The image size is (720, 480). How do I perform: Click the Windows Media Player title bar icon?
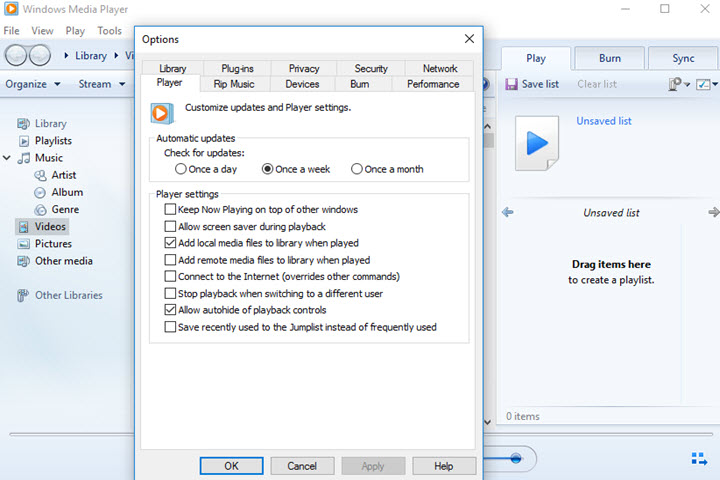point(11,8)
